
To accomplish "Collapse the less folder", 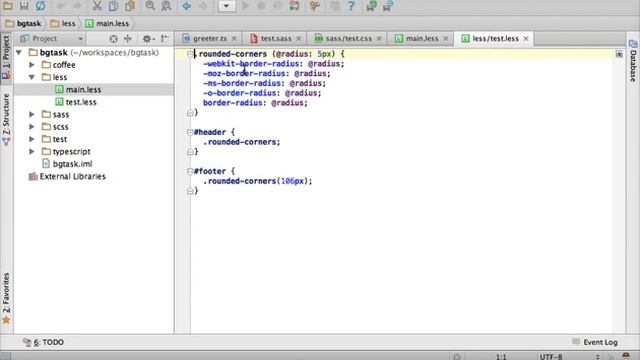I will (x=32, y=77).
